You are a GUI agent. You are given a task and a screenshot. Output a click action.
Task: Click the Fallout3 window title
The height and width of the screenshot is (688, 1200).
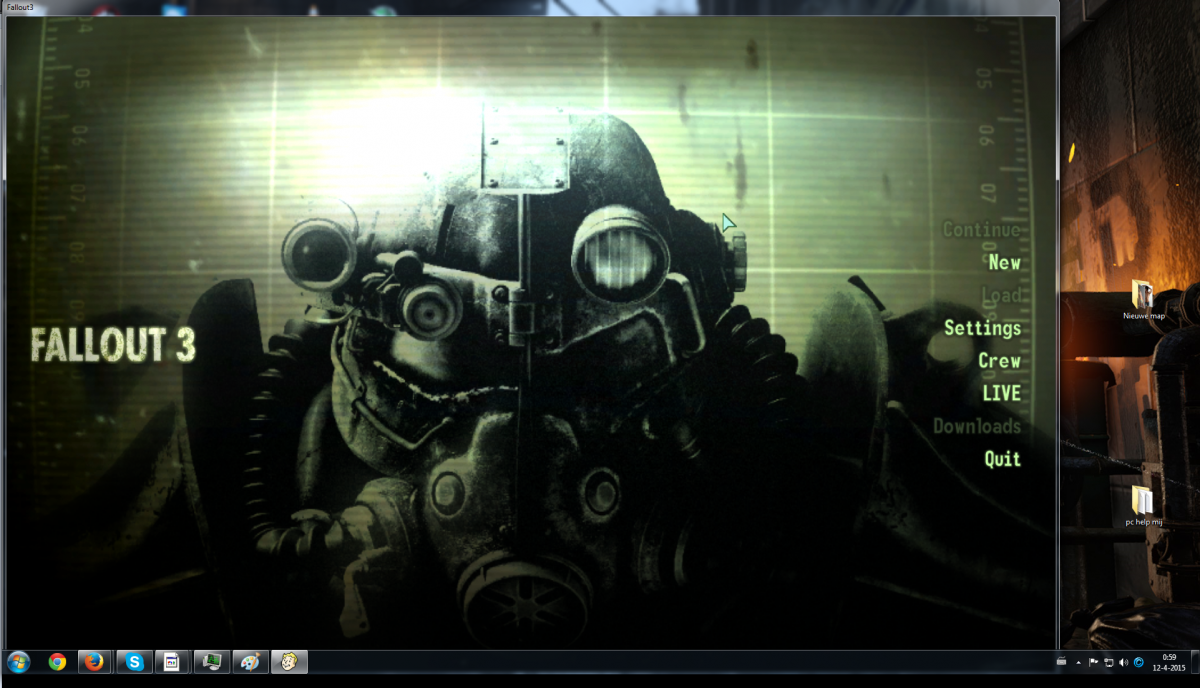point(20,7)
